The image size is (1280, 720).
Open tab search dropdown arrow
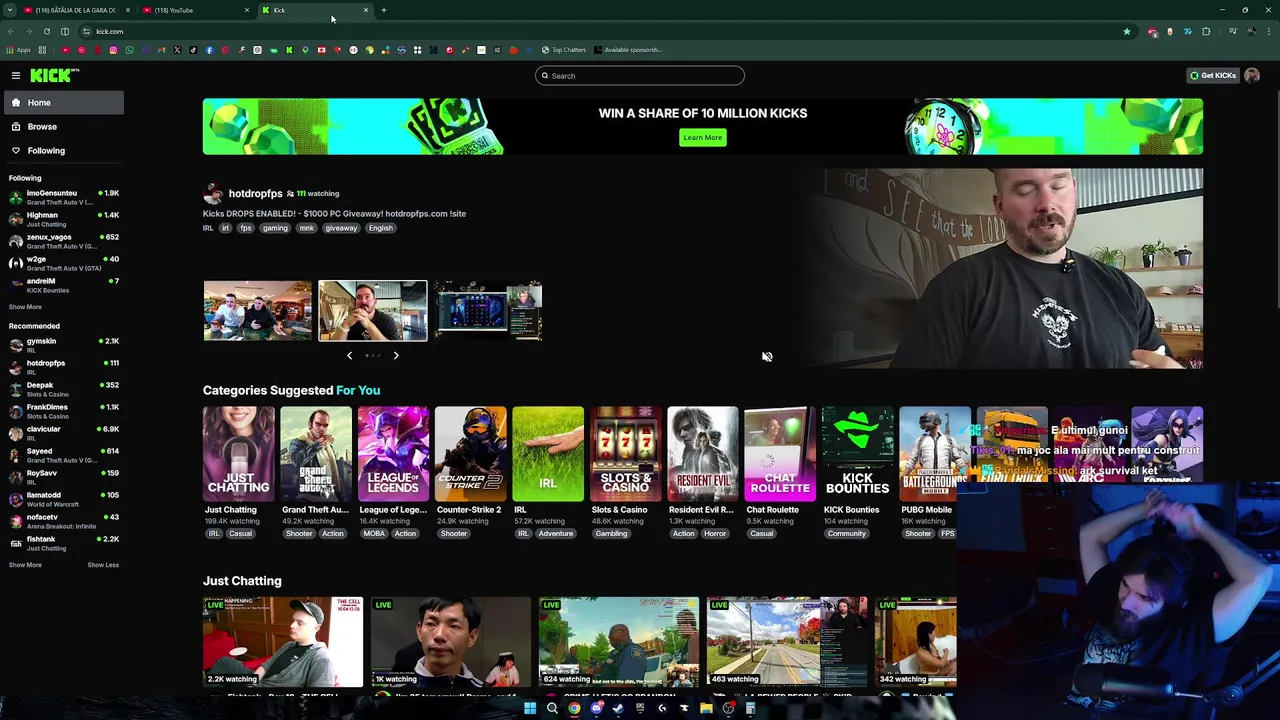[10, 10]
